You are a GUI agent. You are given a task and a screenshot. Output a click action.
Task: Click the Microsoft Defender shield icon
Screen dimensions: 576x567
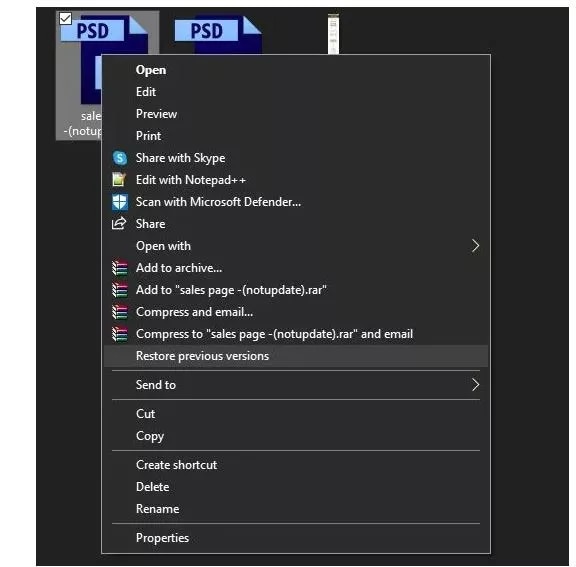(x=120, y=202)
